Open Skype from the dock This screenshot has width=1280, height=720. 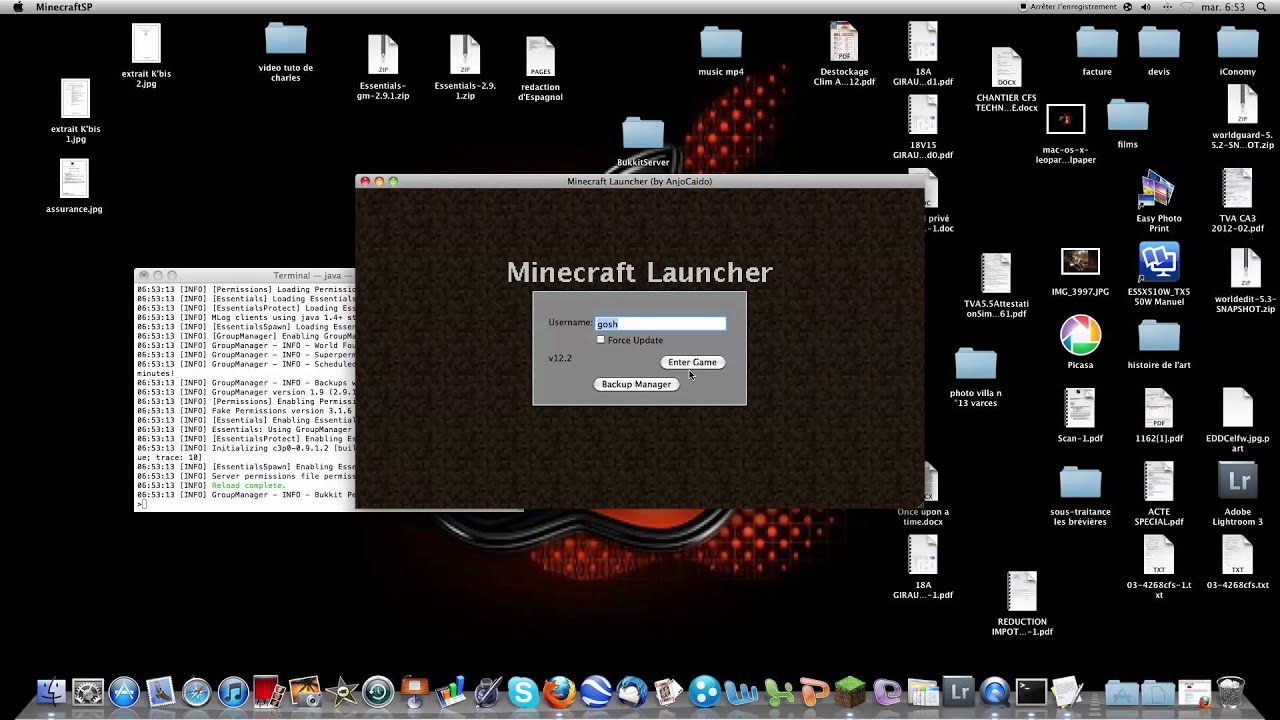click(523, 692)
